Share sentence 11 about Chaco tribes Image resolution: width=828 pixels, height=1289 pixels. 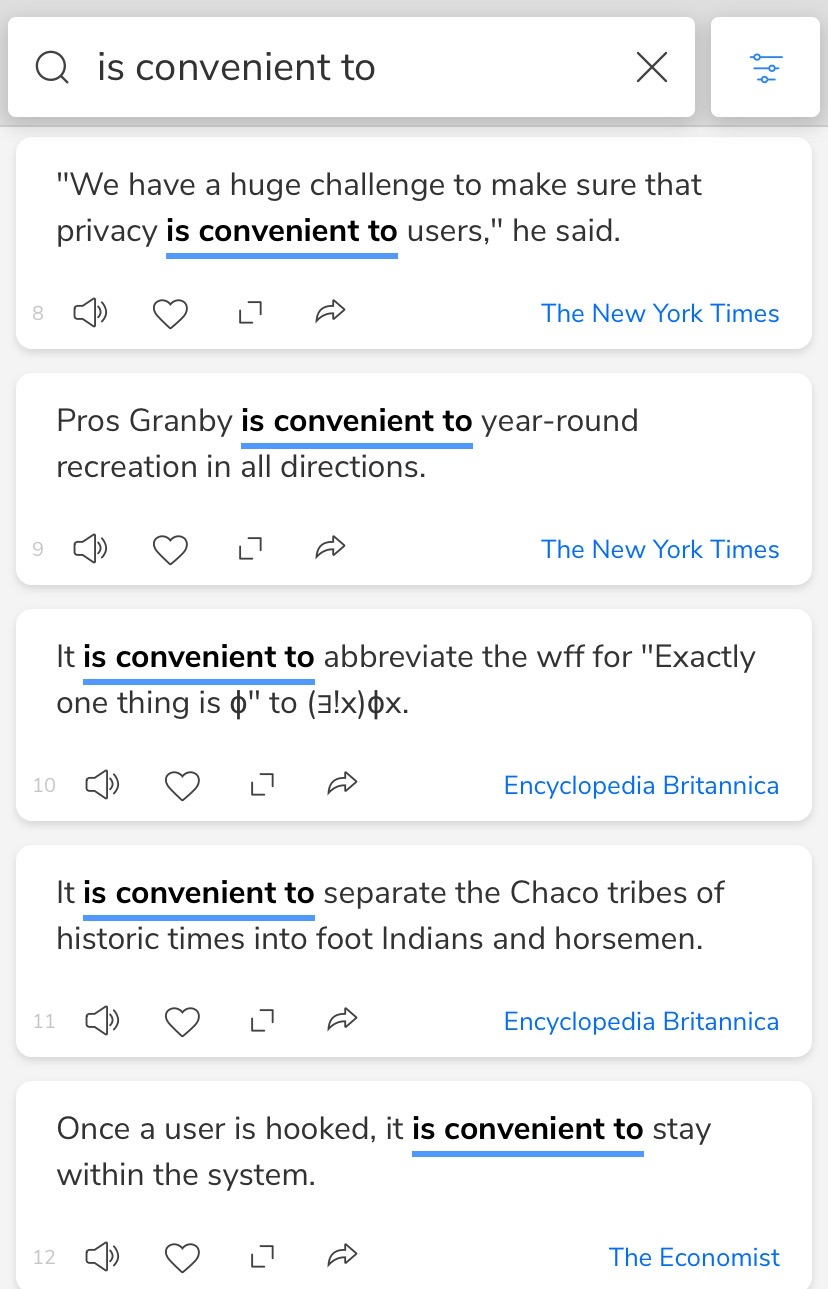tap(342, 1021)
